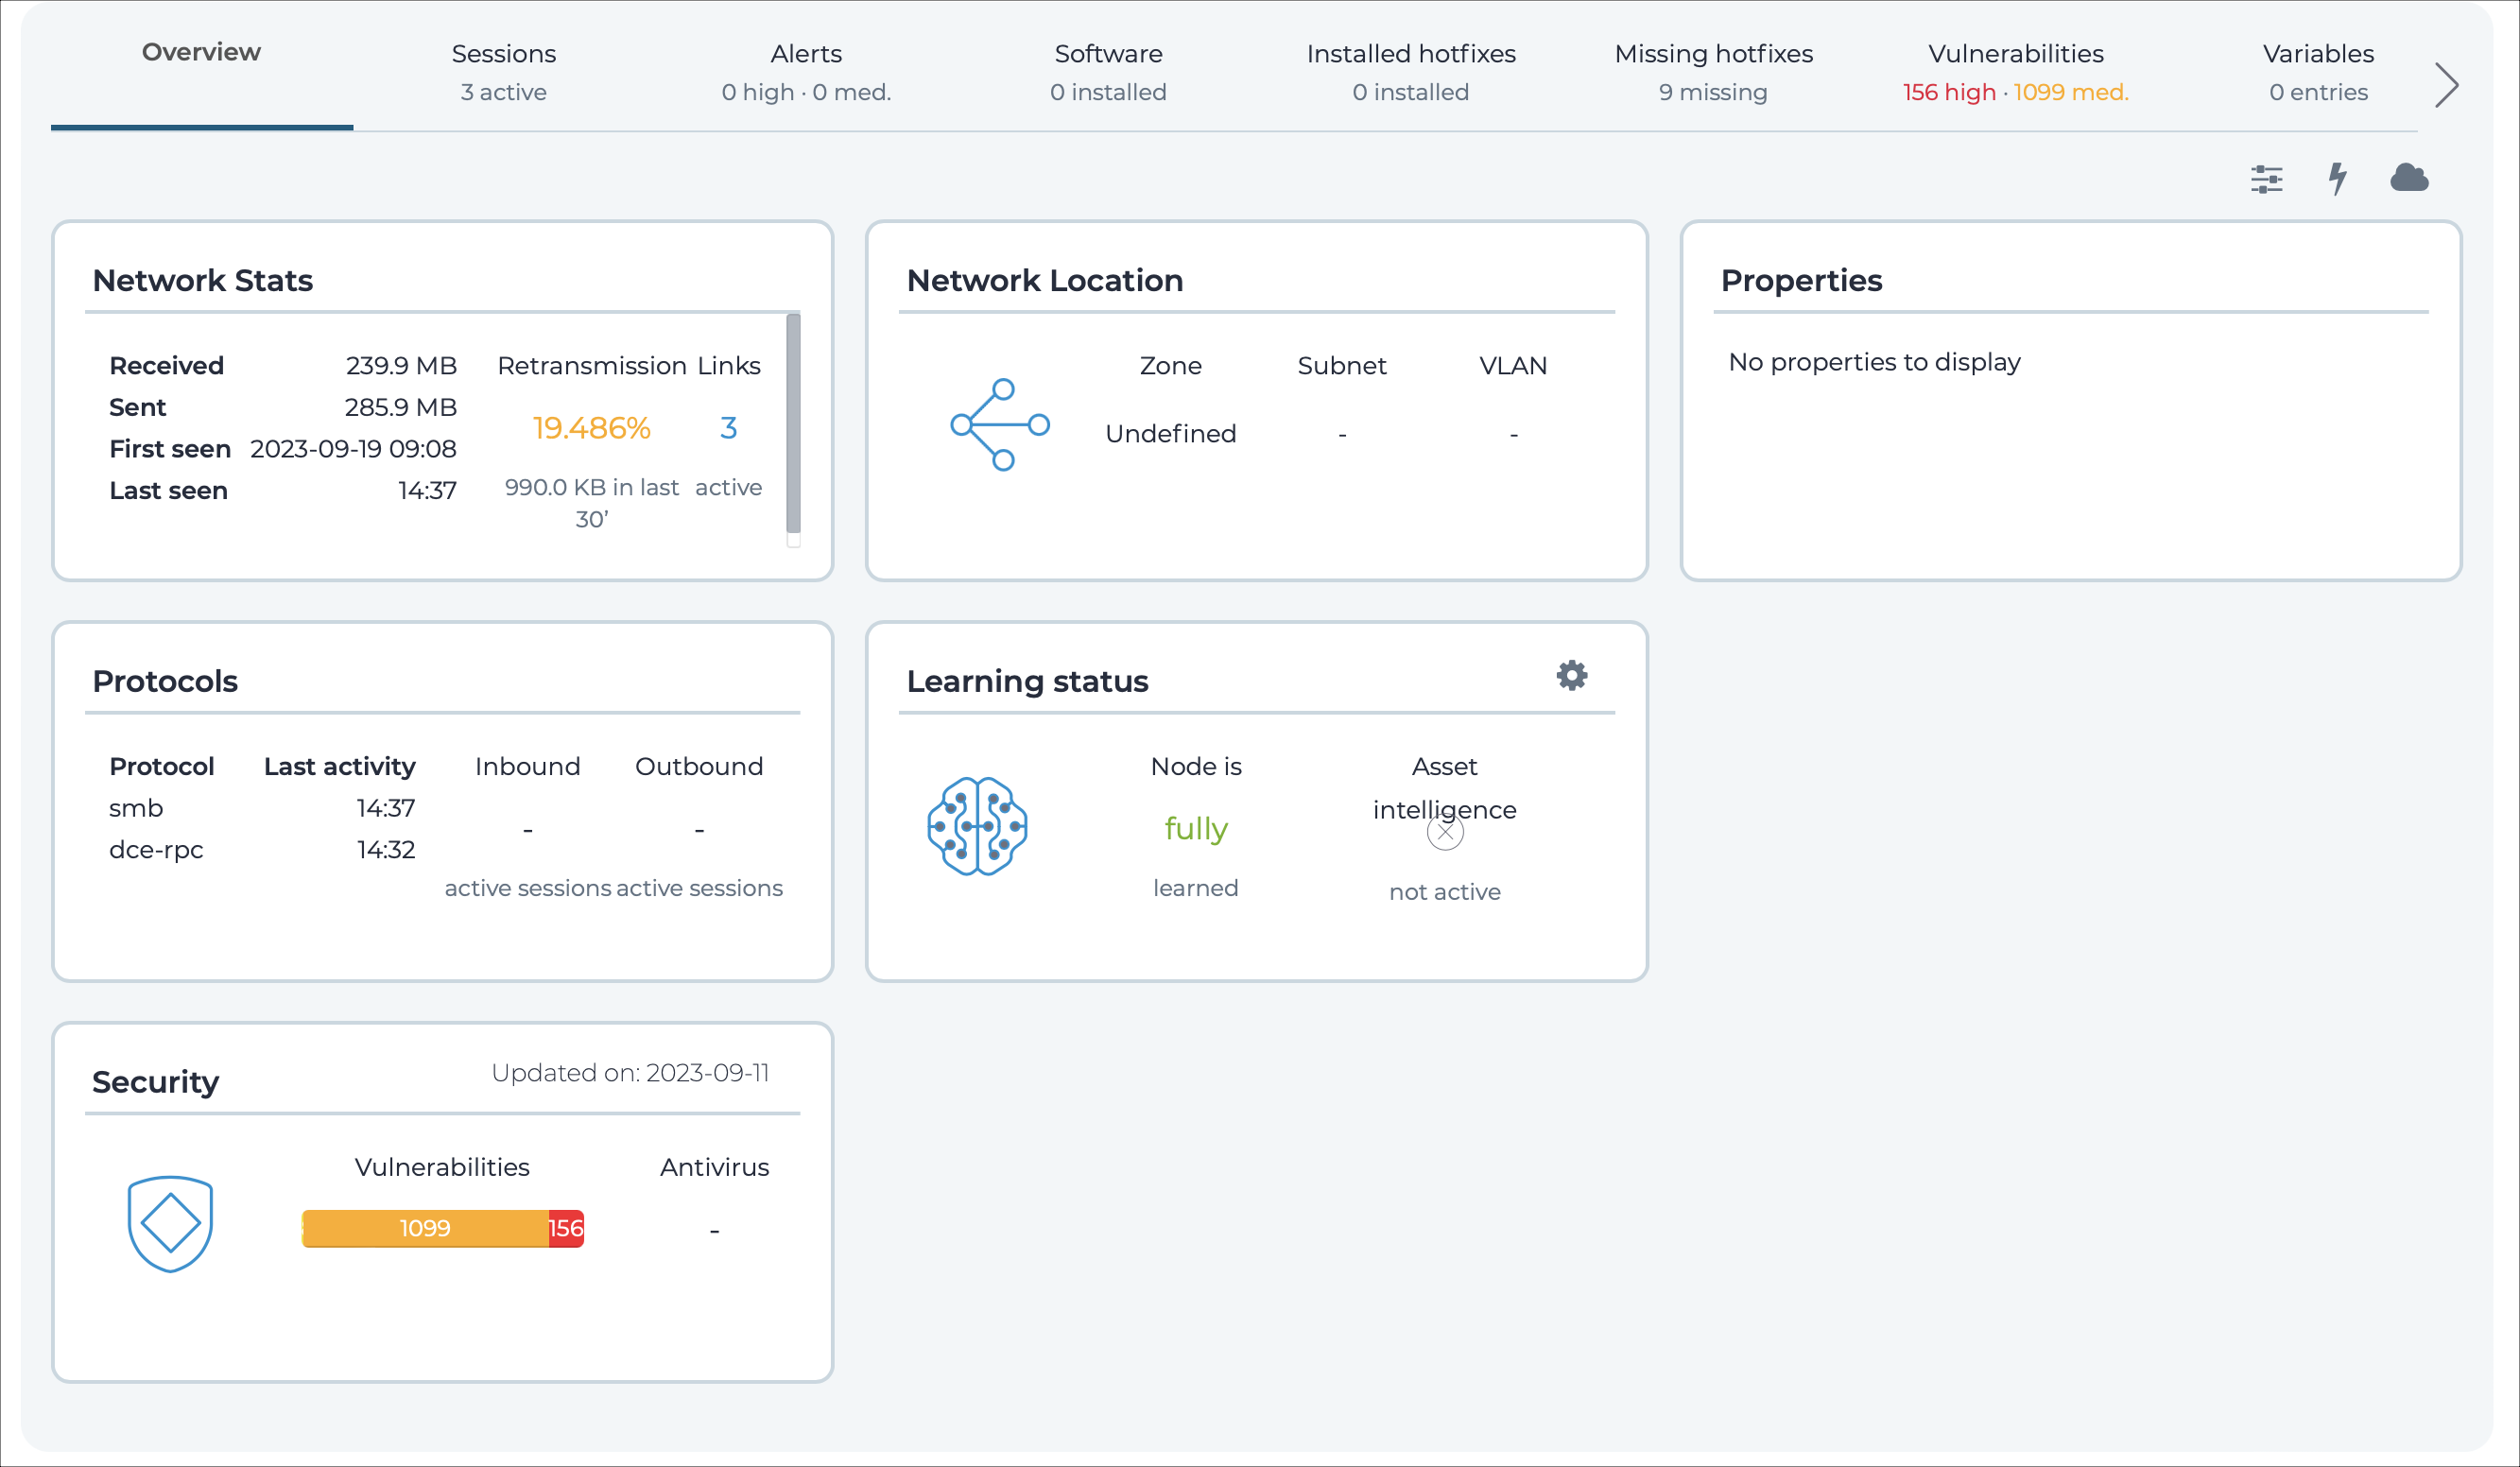Click the 1099 medium vulnerabilities bar
Viewport: 2520px width, 1467px height.
(x=425, y=1228)
